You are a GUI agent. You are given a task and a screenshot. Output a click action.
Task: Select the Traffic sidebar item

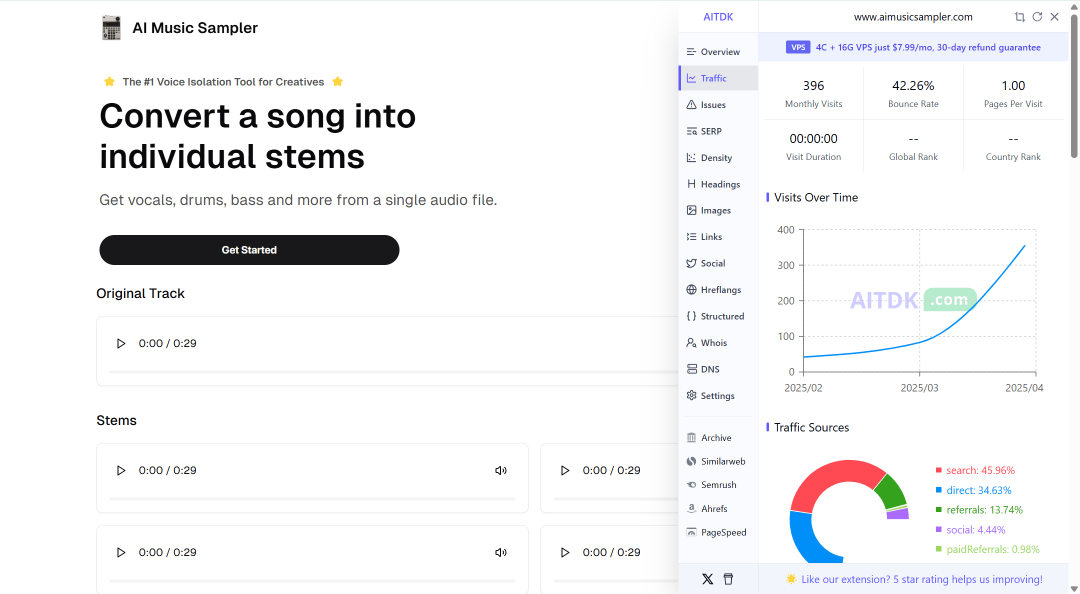click(x=718, y=78)
